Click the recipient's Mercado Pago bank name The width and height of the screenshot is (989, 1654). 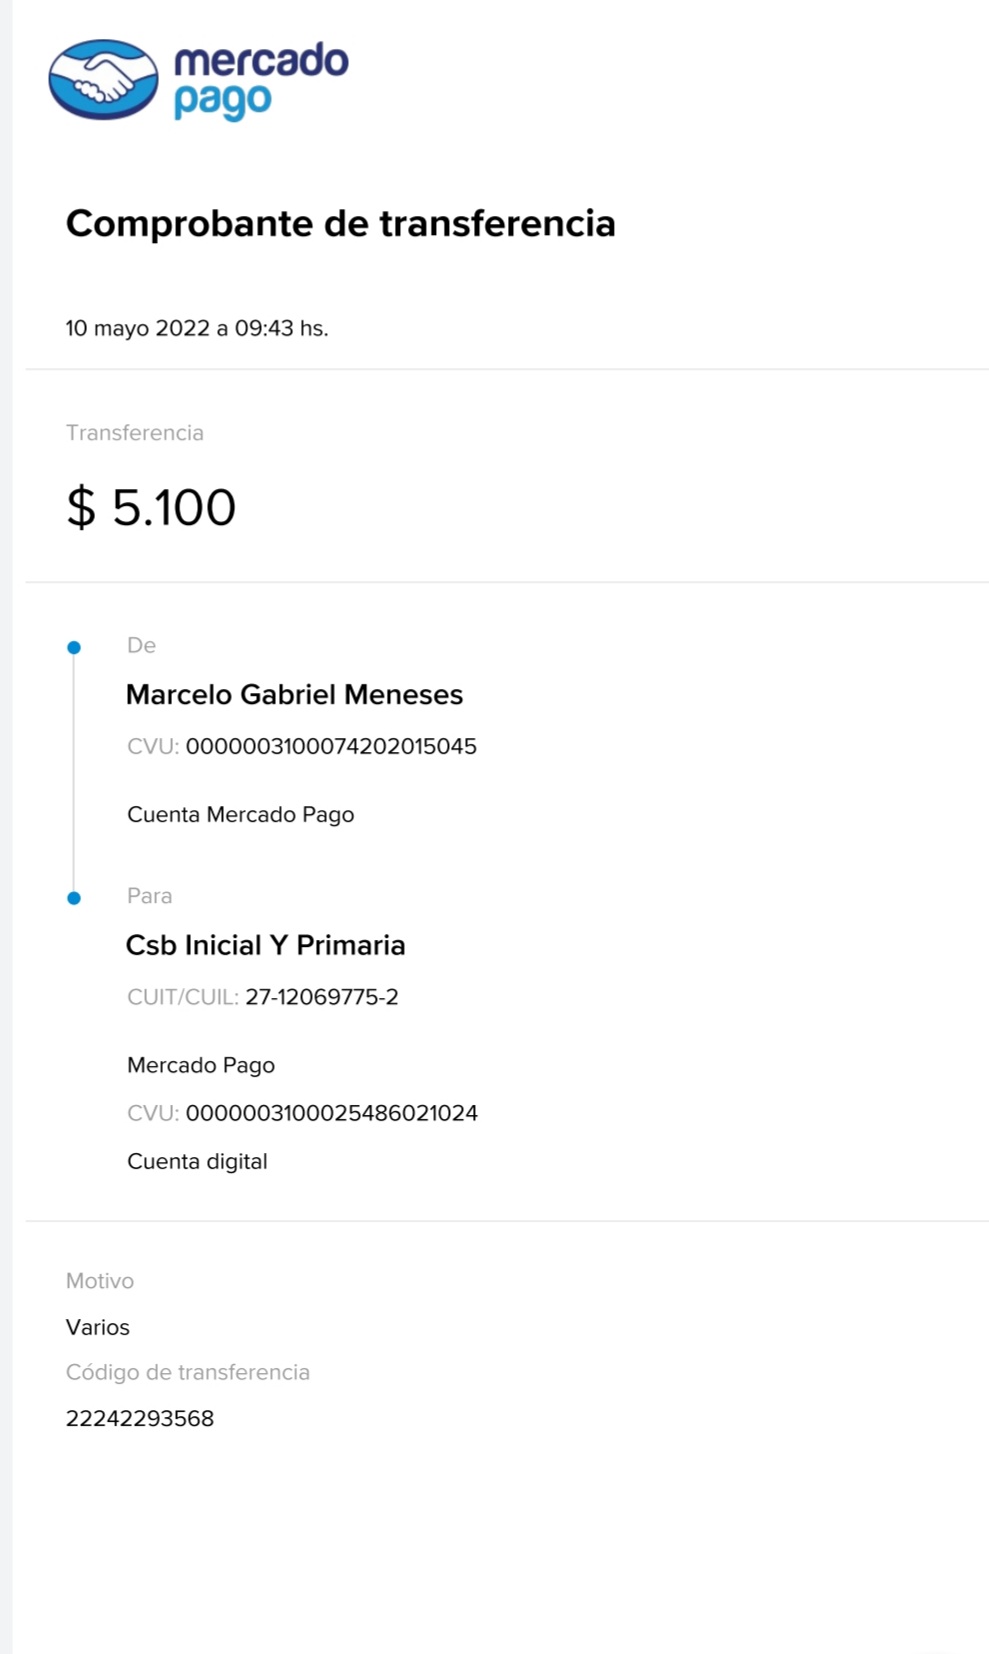point(201,1066)
